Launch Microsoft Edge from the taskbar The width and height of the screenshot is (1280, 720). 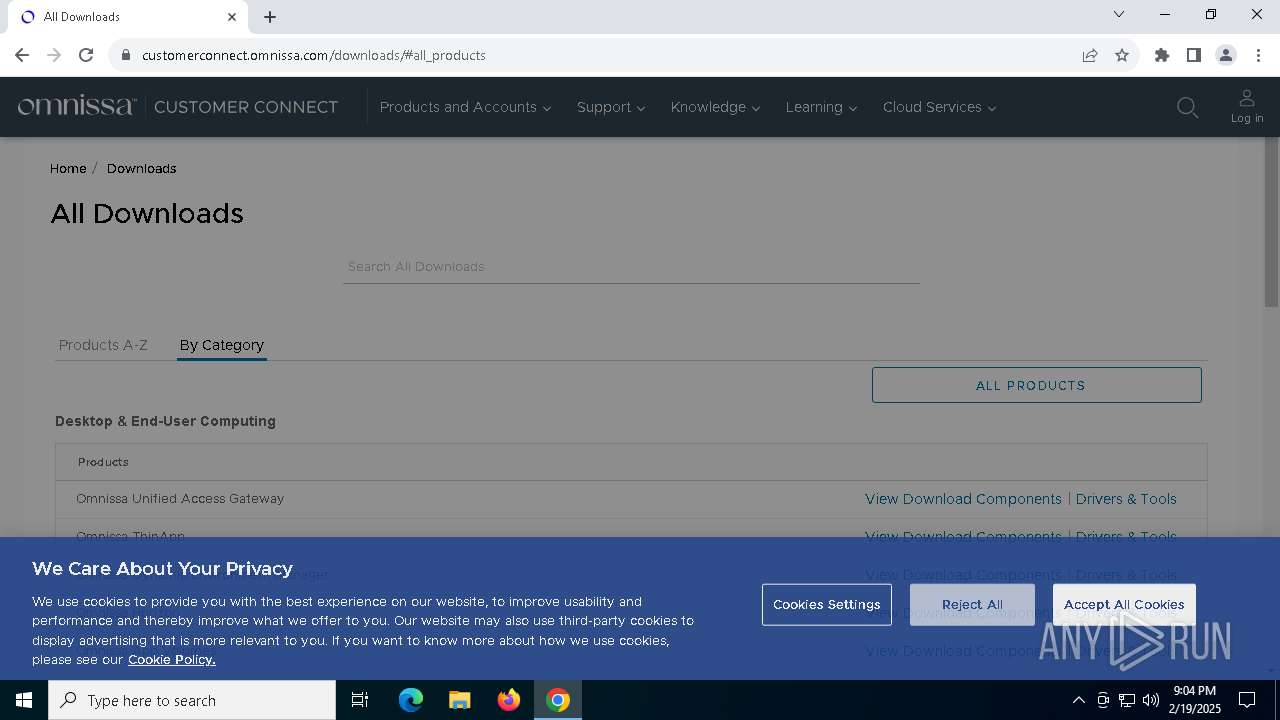[411, 700]
